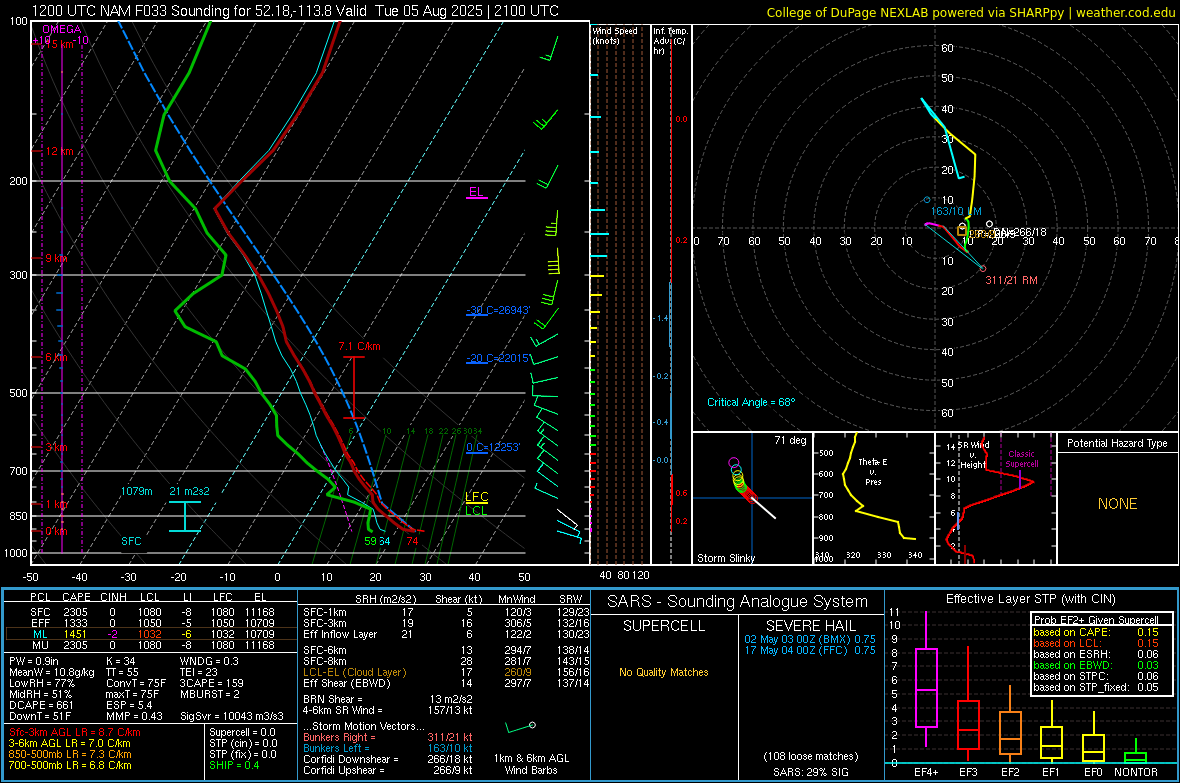Select the Eff Shear (EBWD) row
The image size is (1180, 783).
446,684
